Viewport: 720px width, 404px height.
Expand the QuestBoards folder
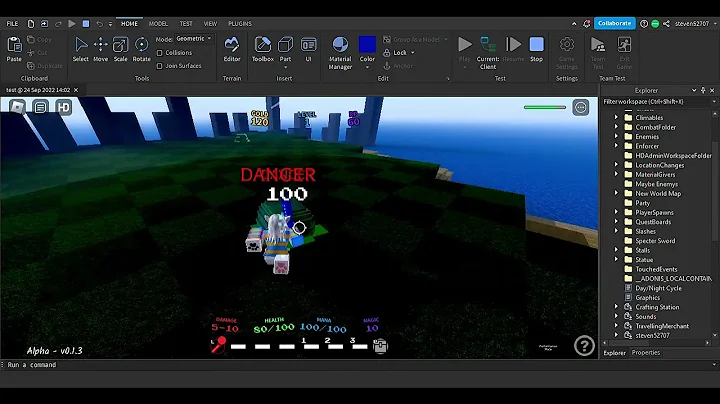point(617,222)
